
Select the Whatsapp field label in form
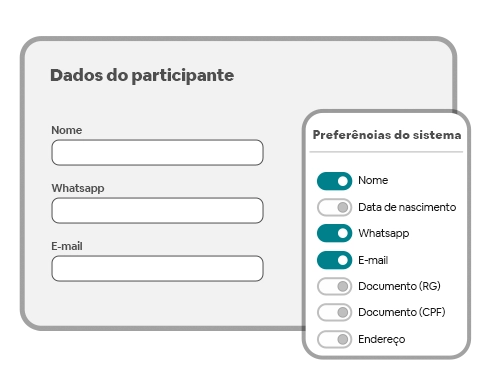pyautogui.click(x=78, y=188)
